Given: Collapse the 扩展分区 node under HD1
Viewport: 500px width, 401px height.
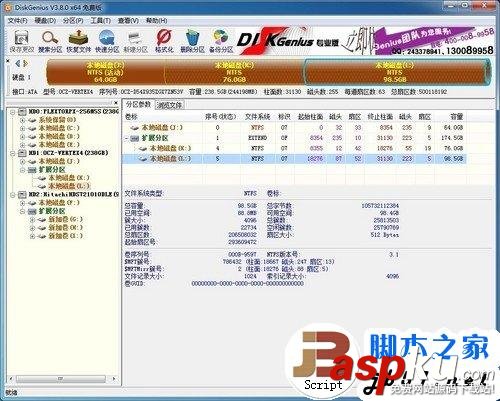Looking at the screenshot, I should [23, 170].
